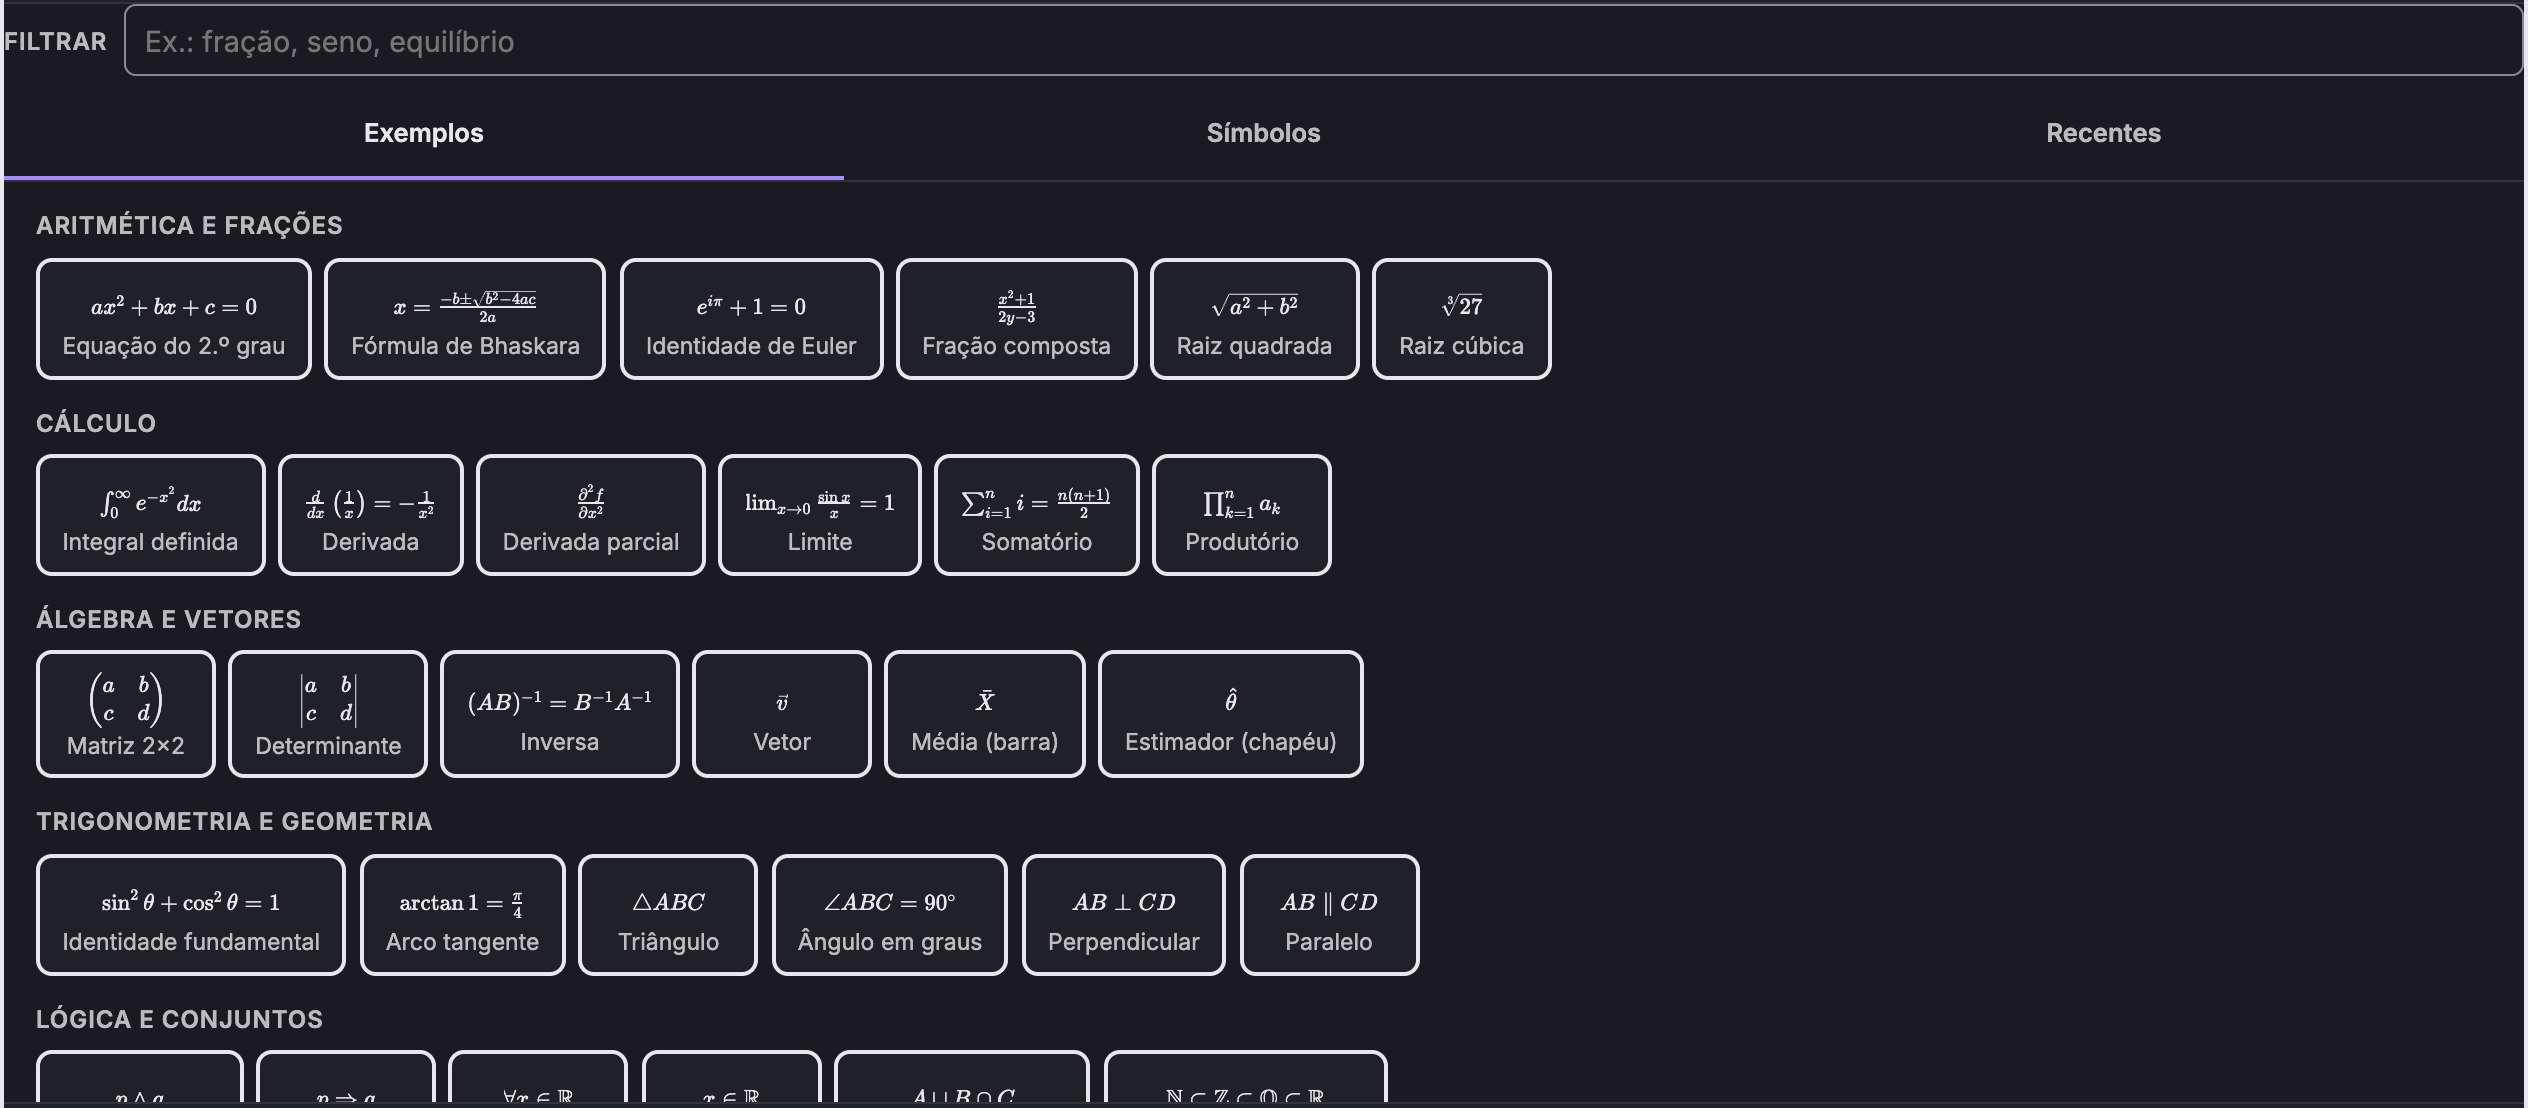Select the Somatório example

click(x=1036, y=515)
